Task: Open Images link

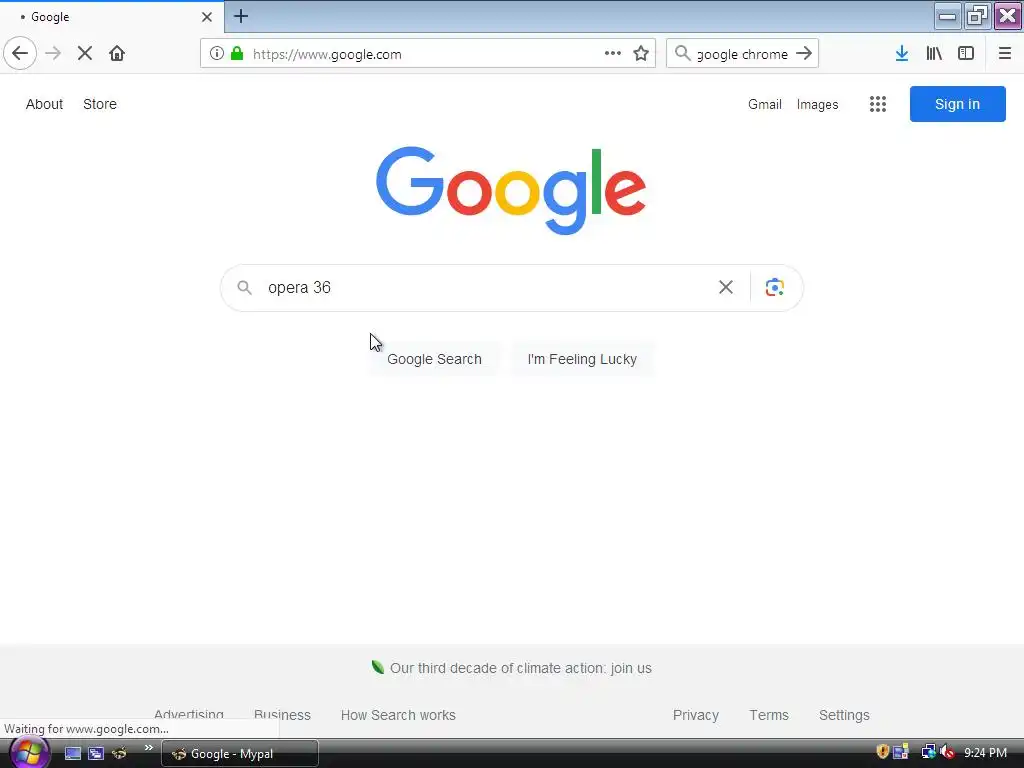Action: click(817, 104)
